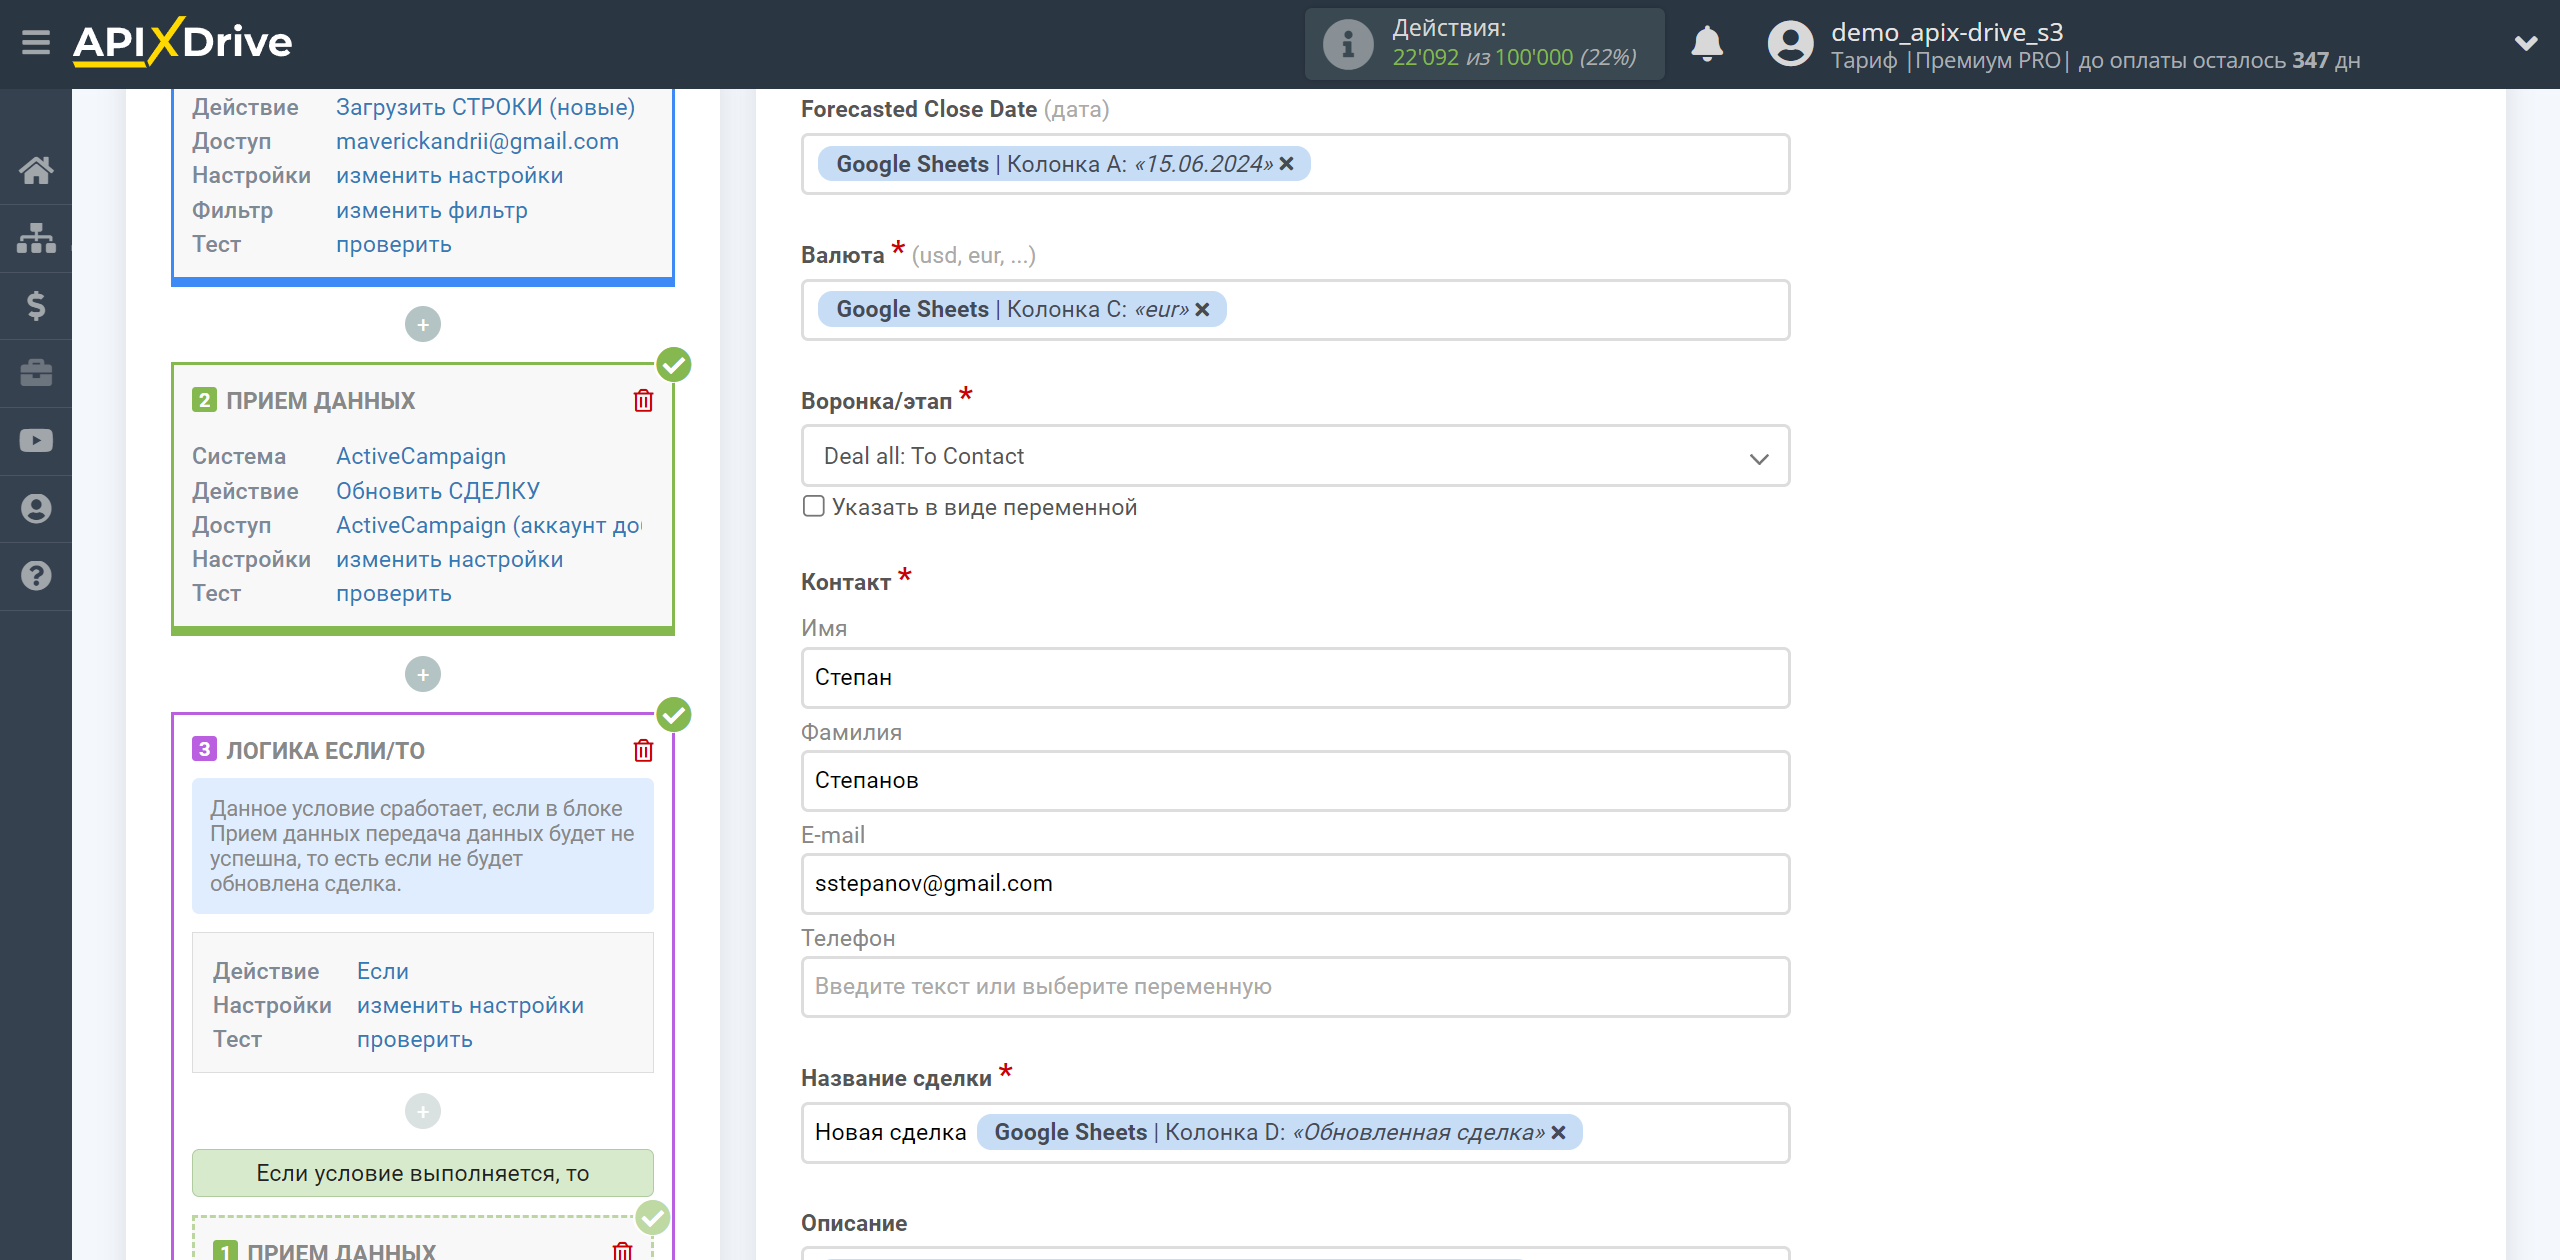Add block inside ЛОГИКА ЕСЛИ/ТО
The image size is (2560, 1260).
(x=423, y=1111)
